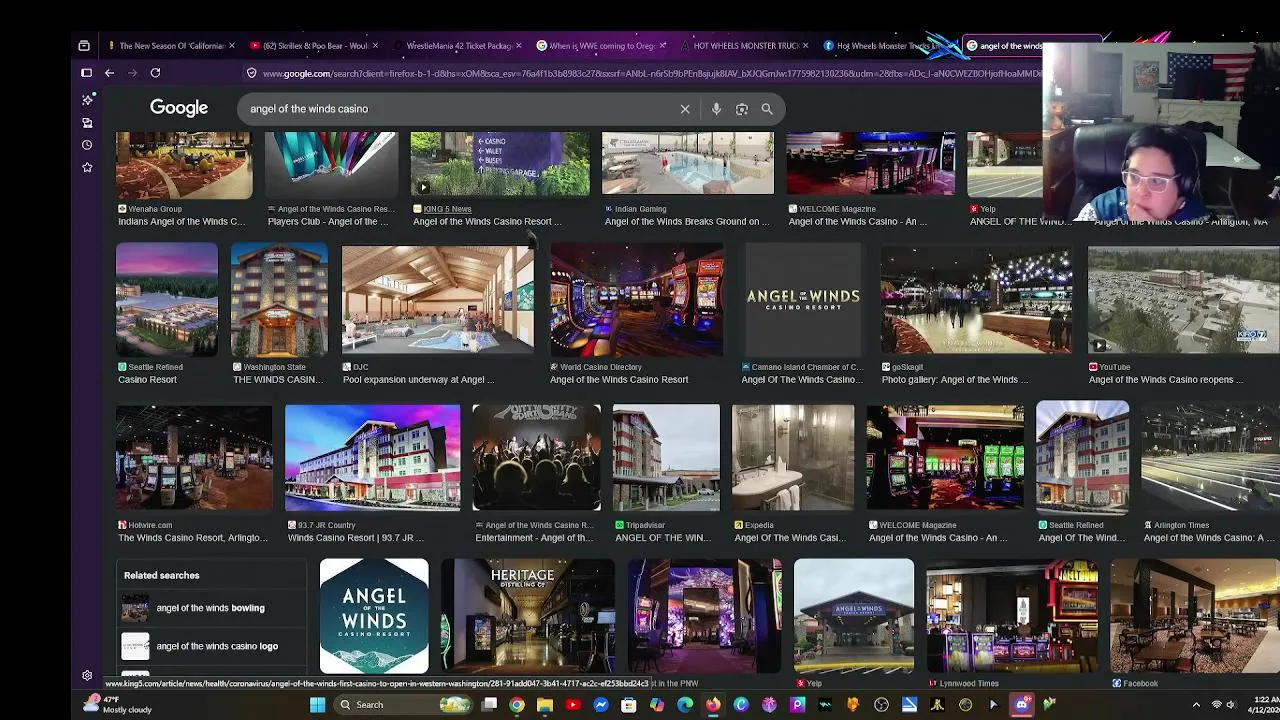Open synced tabs in sidebar
This screenshot has width=1280, height=720.
[x=87, y=123]
